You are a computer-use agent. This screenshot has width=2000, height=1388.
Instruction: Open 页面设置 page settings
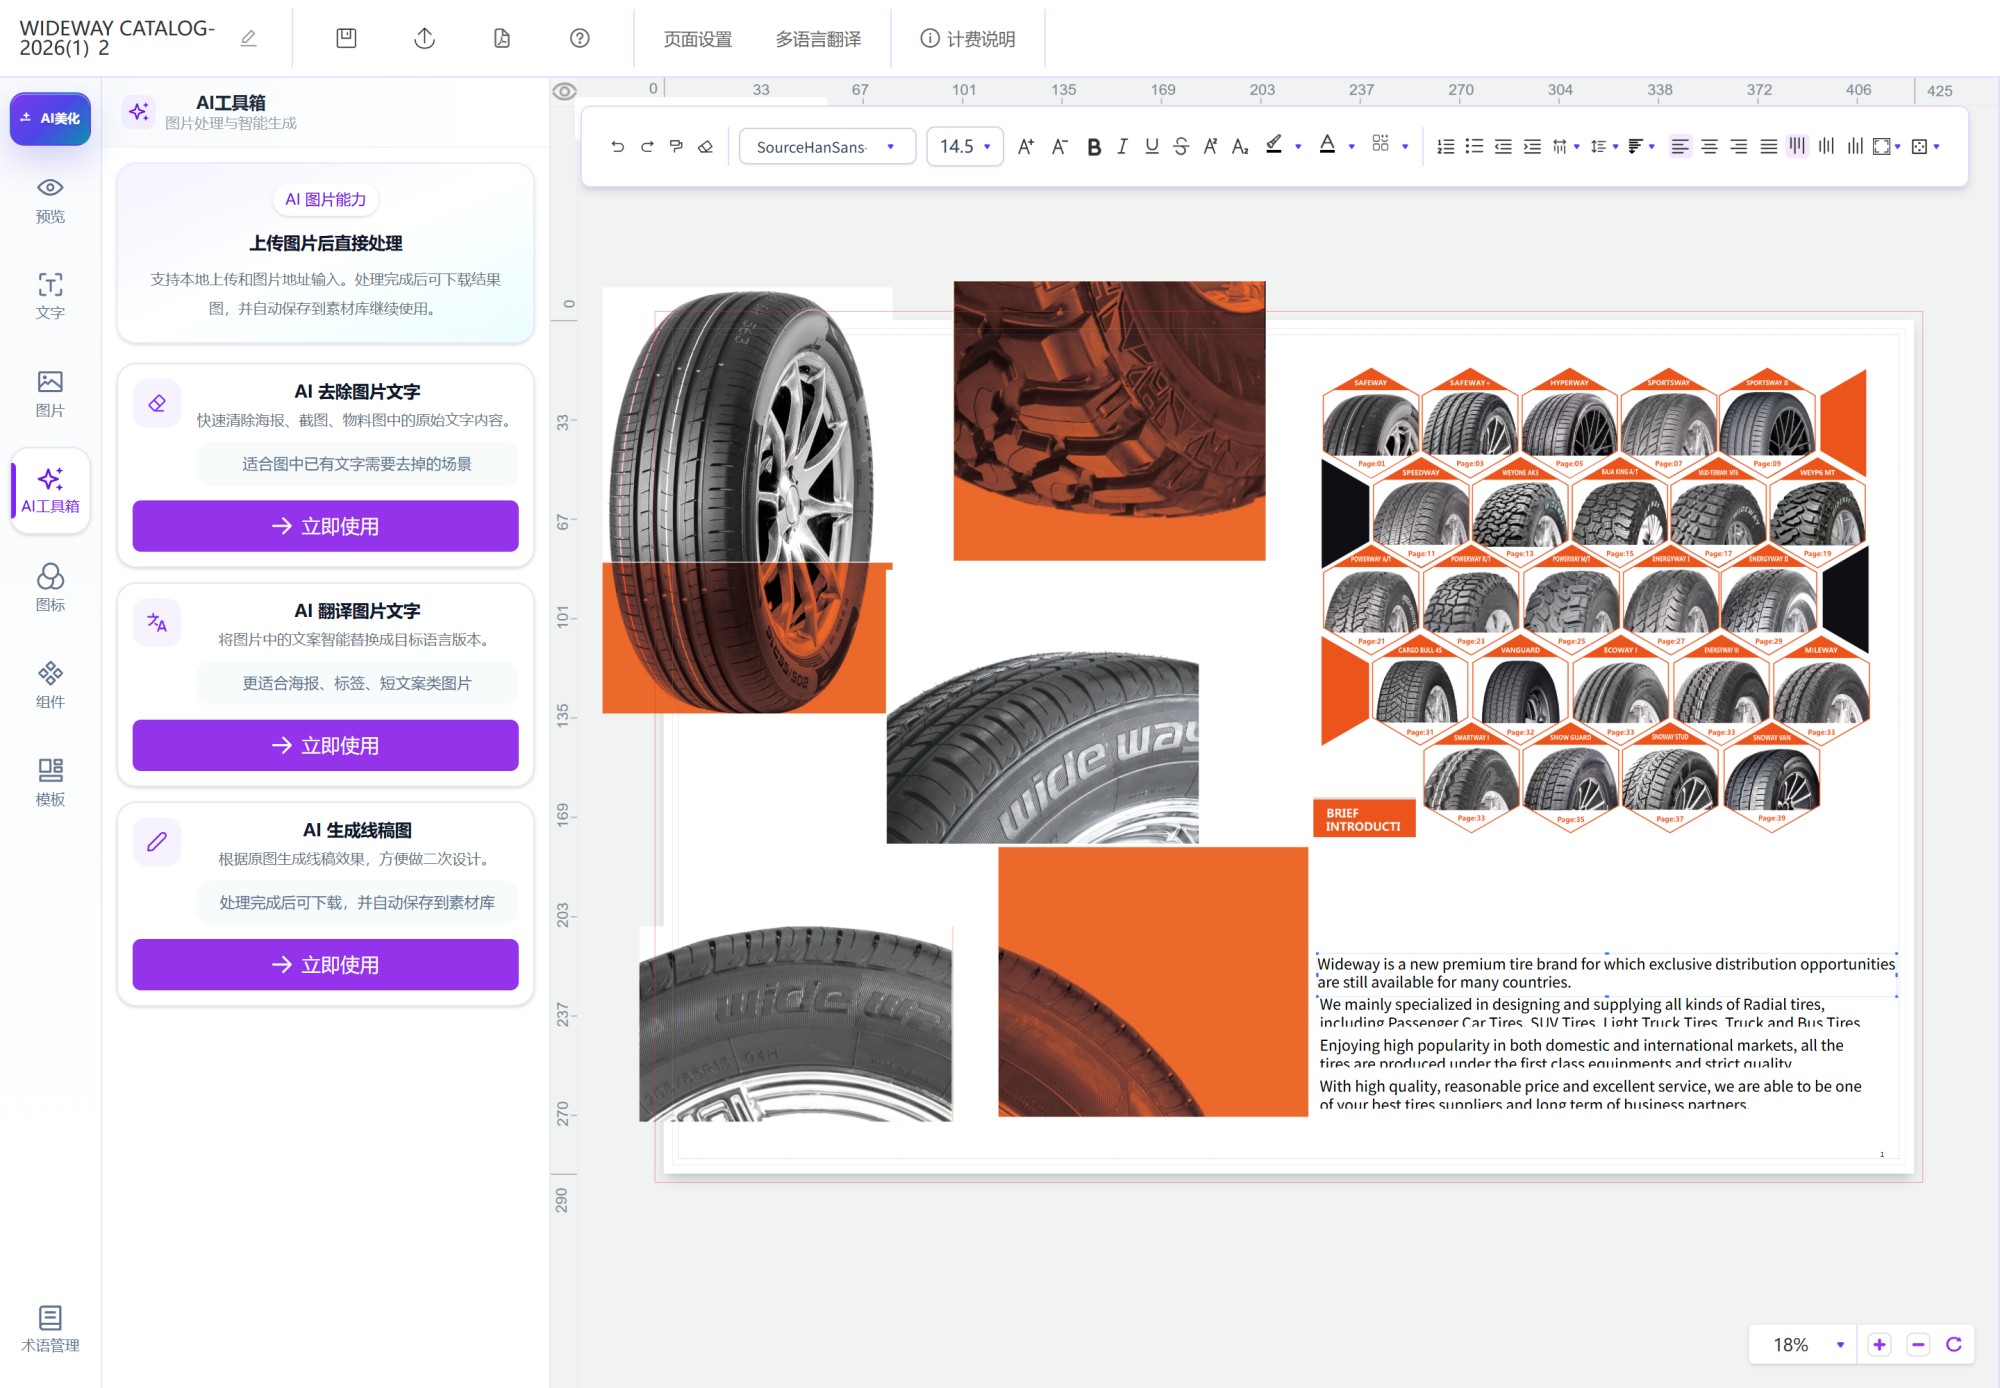(x=698, y=39)
